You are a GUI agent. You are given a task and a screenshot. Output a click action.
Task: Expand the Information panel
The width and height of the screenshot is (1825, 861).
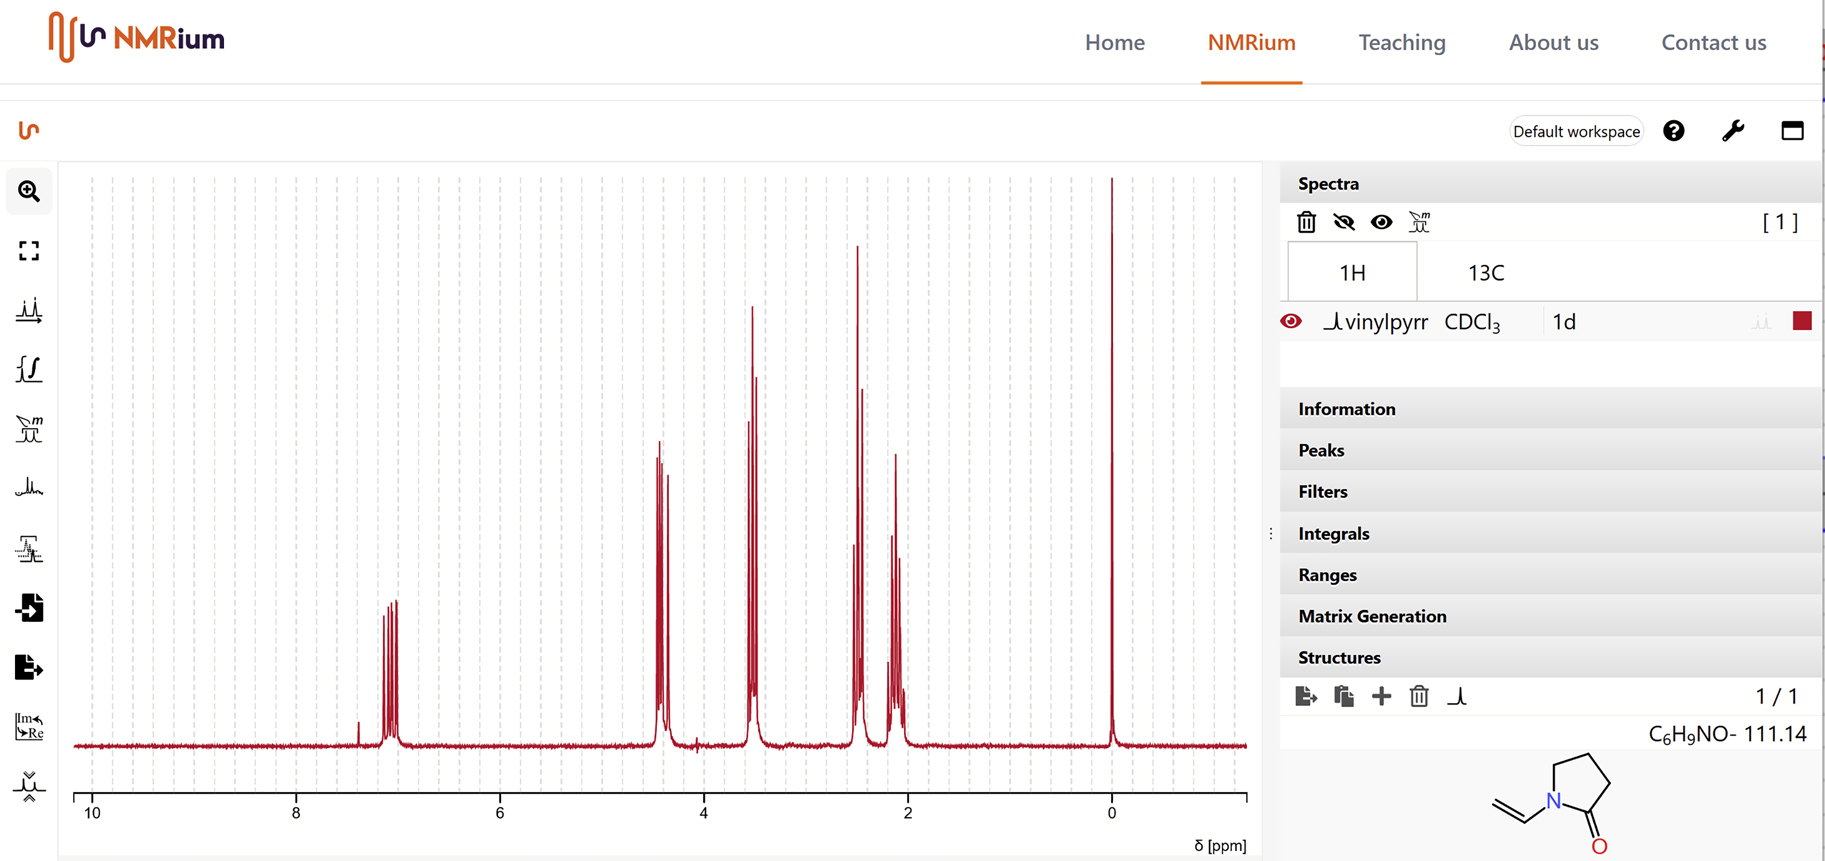click(1346, 409)
